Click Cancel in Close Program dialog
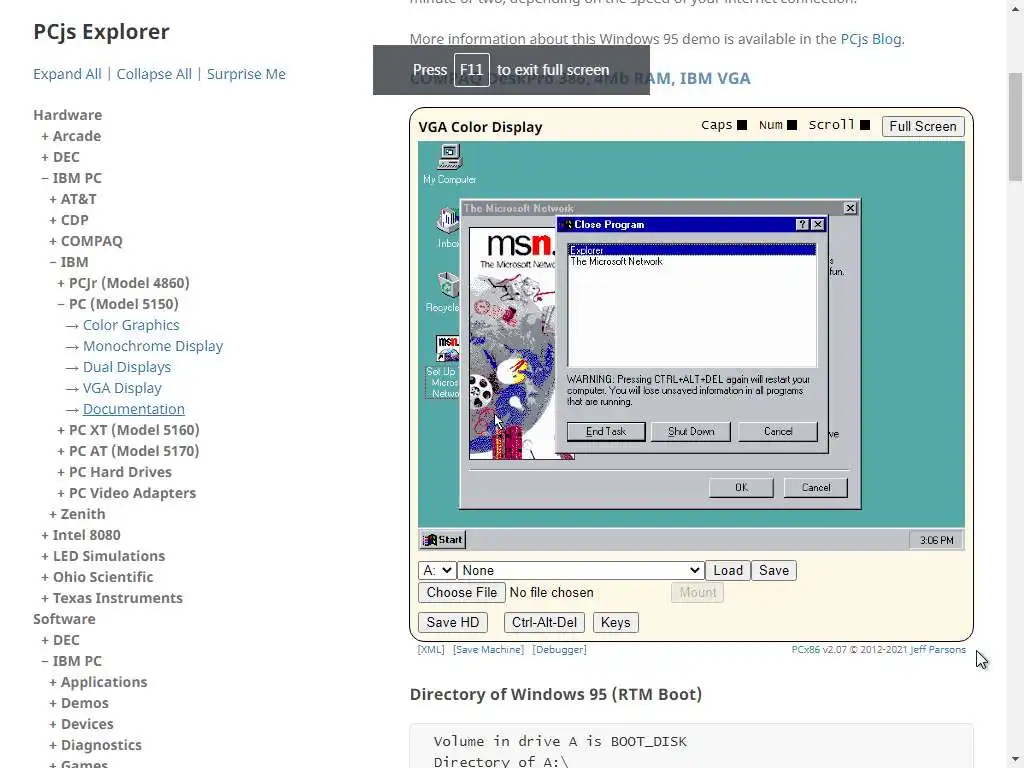Image resolution: width=1024 pixels, height=768 pixels. pyautogui.click(x=778, y=432)
